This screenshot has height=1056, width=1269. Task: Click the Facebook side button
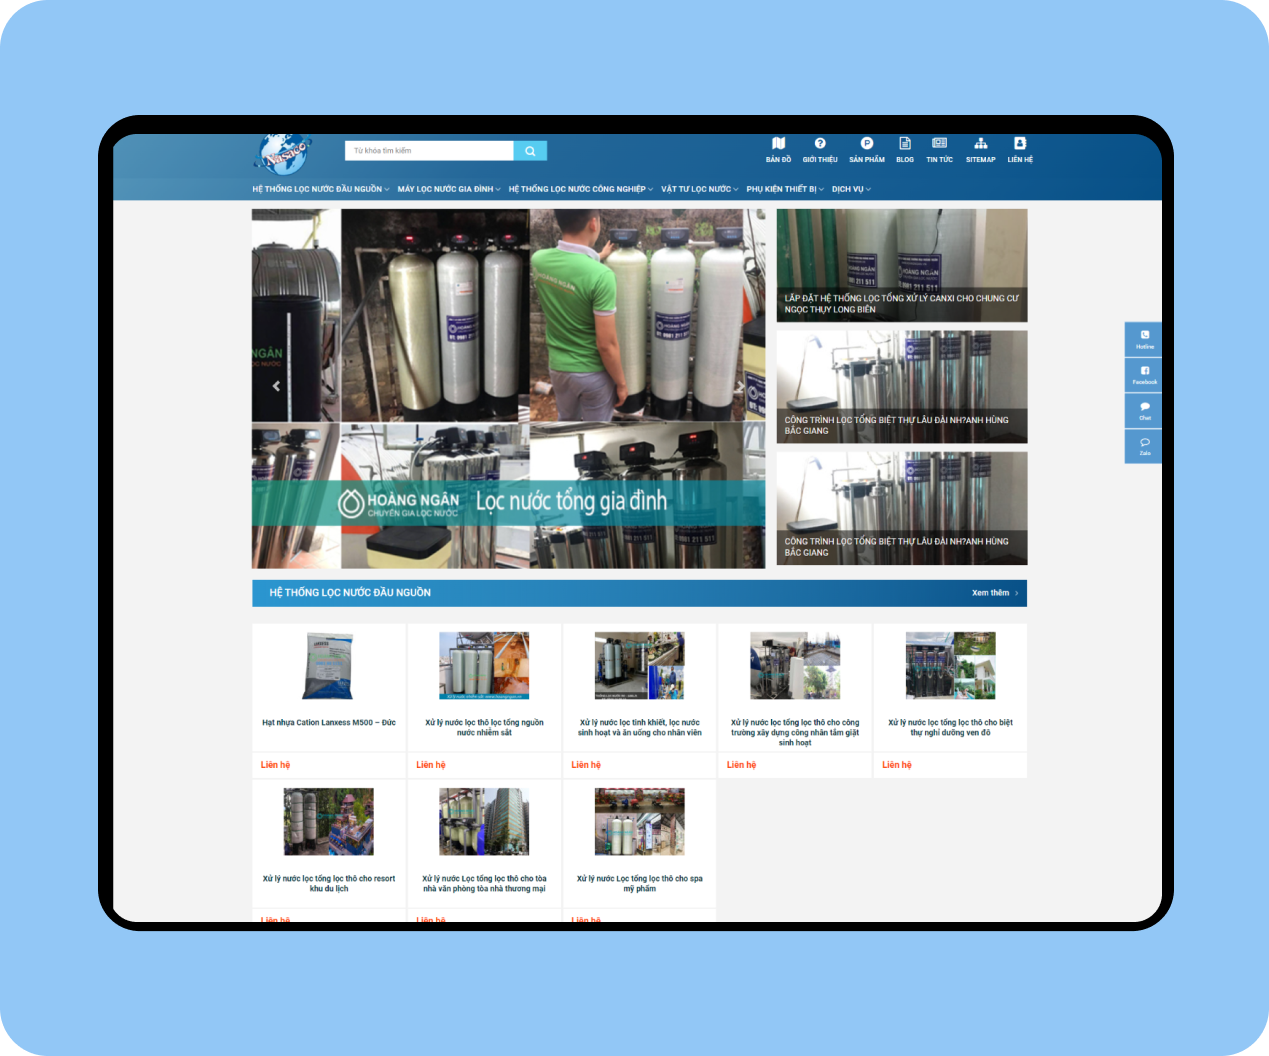tap(1144, 375)
